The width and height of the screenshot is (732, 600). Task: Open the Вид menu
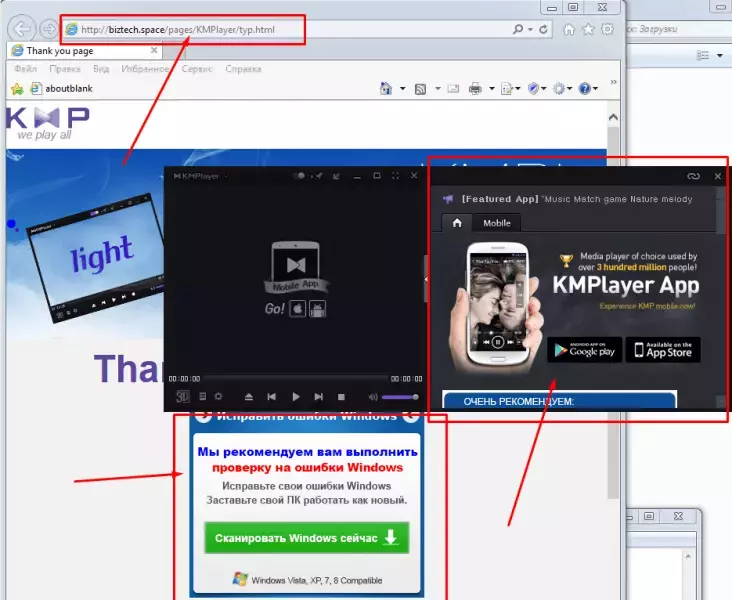pyautogui.click(x=101, y=69)
